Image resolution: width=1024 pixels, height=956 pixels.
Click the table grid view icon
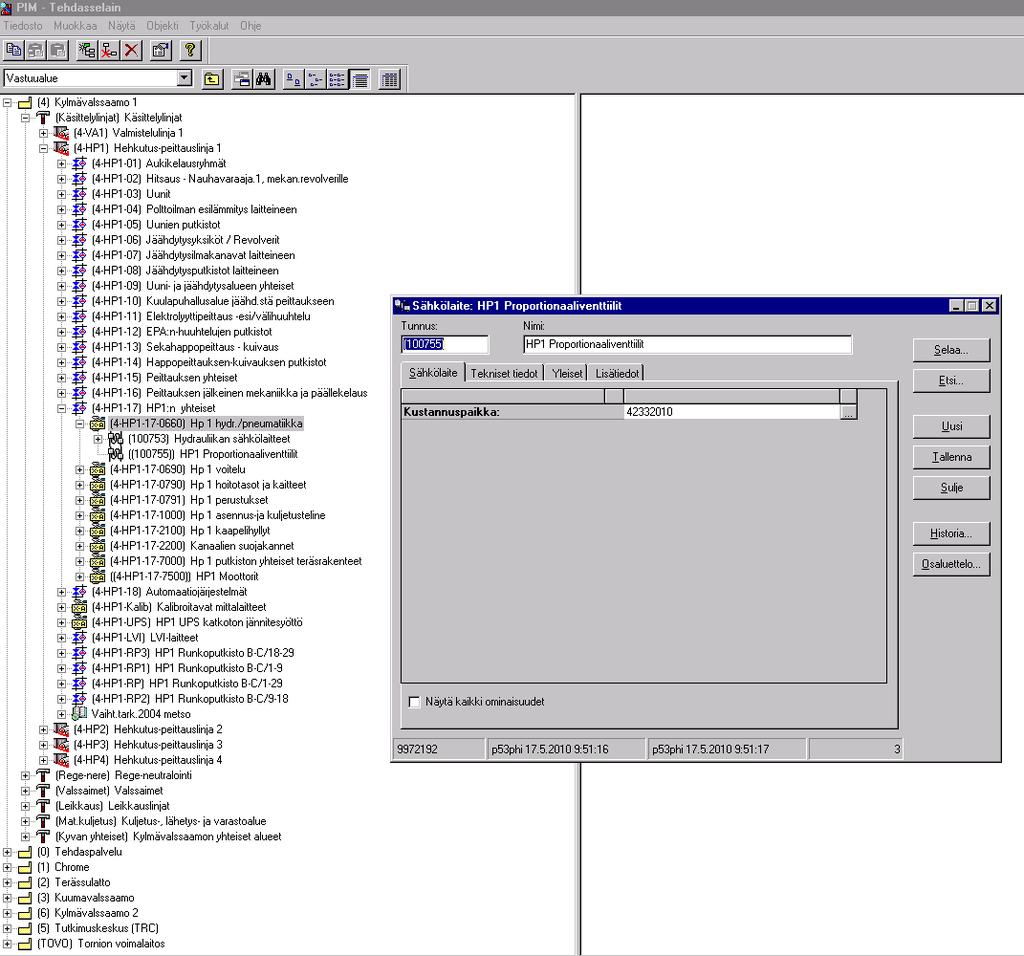tap(390, 80)
